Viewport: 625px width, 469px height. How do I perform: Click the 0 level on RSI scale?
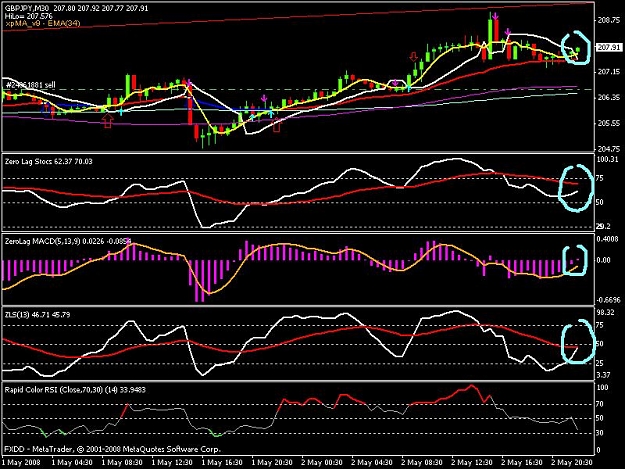point(599,450)
